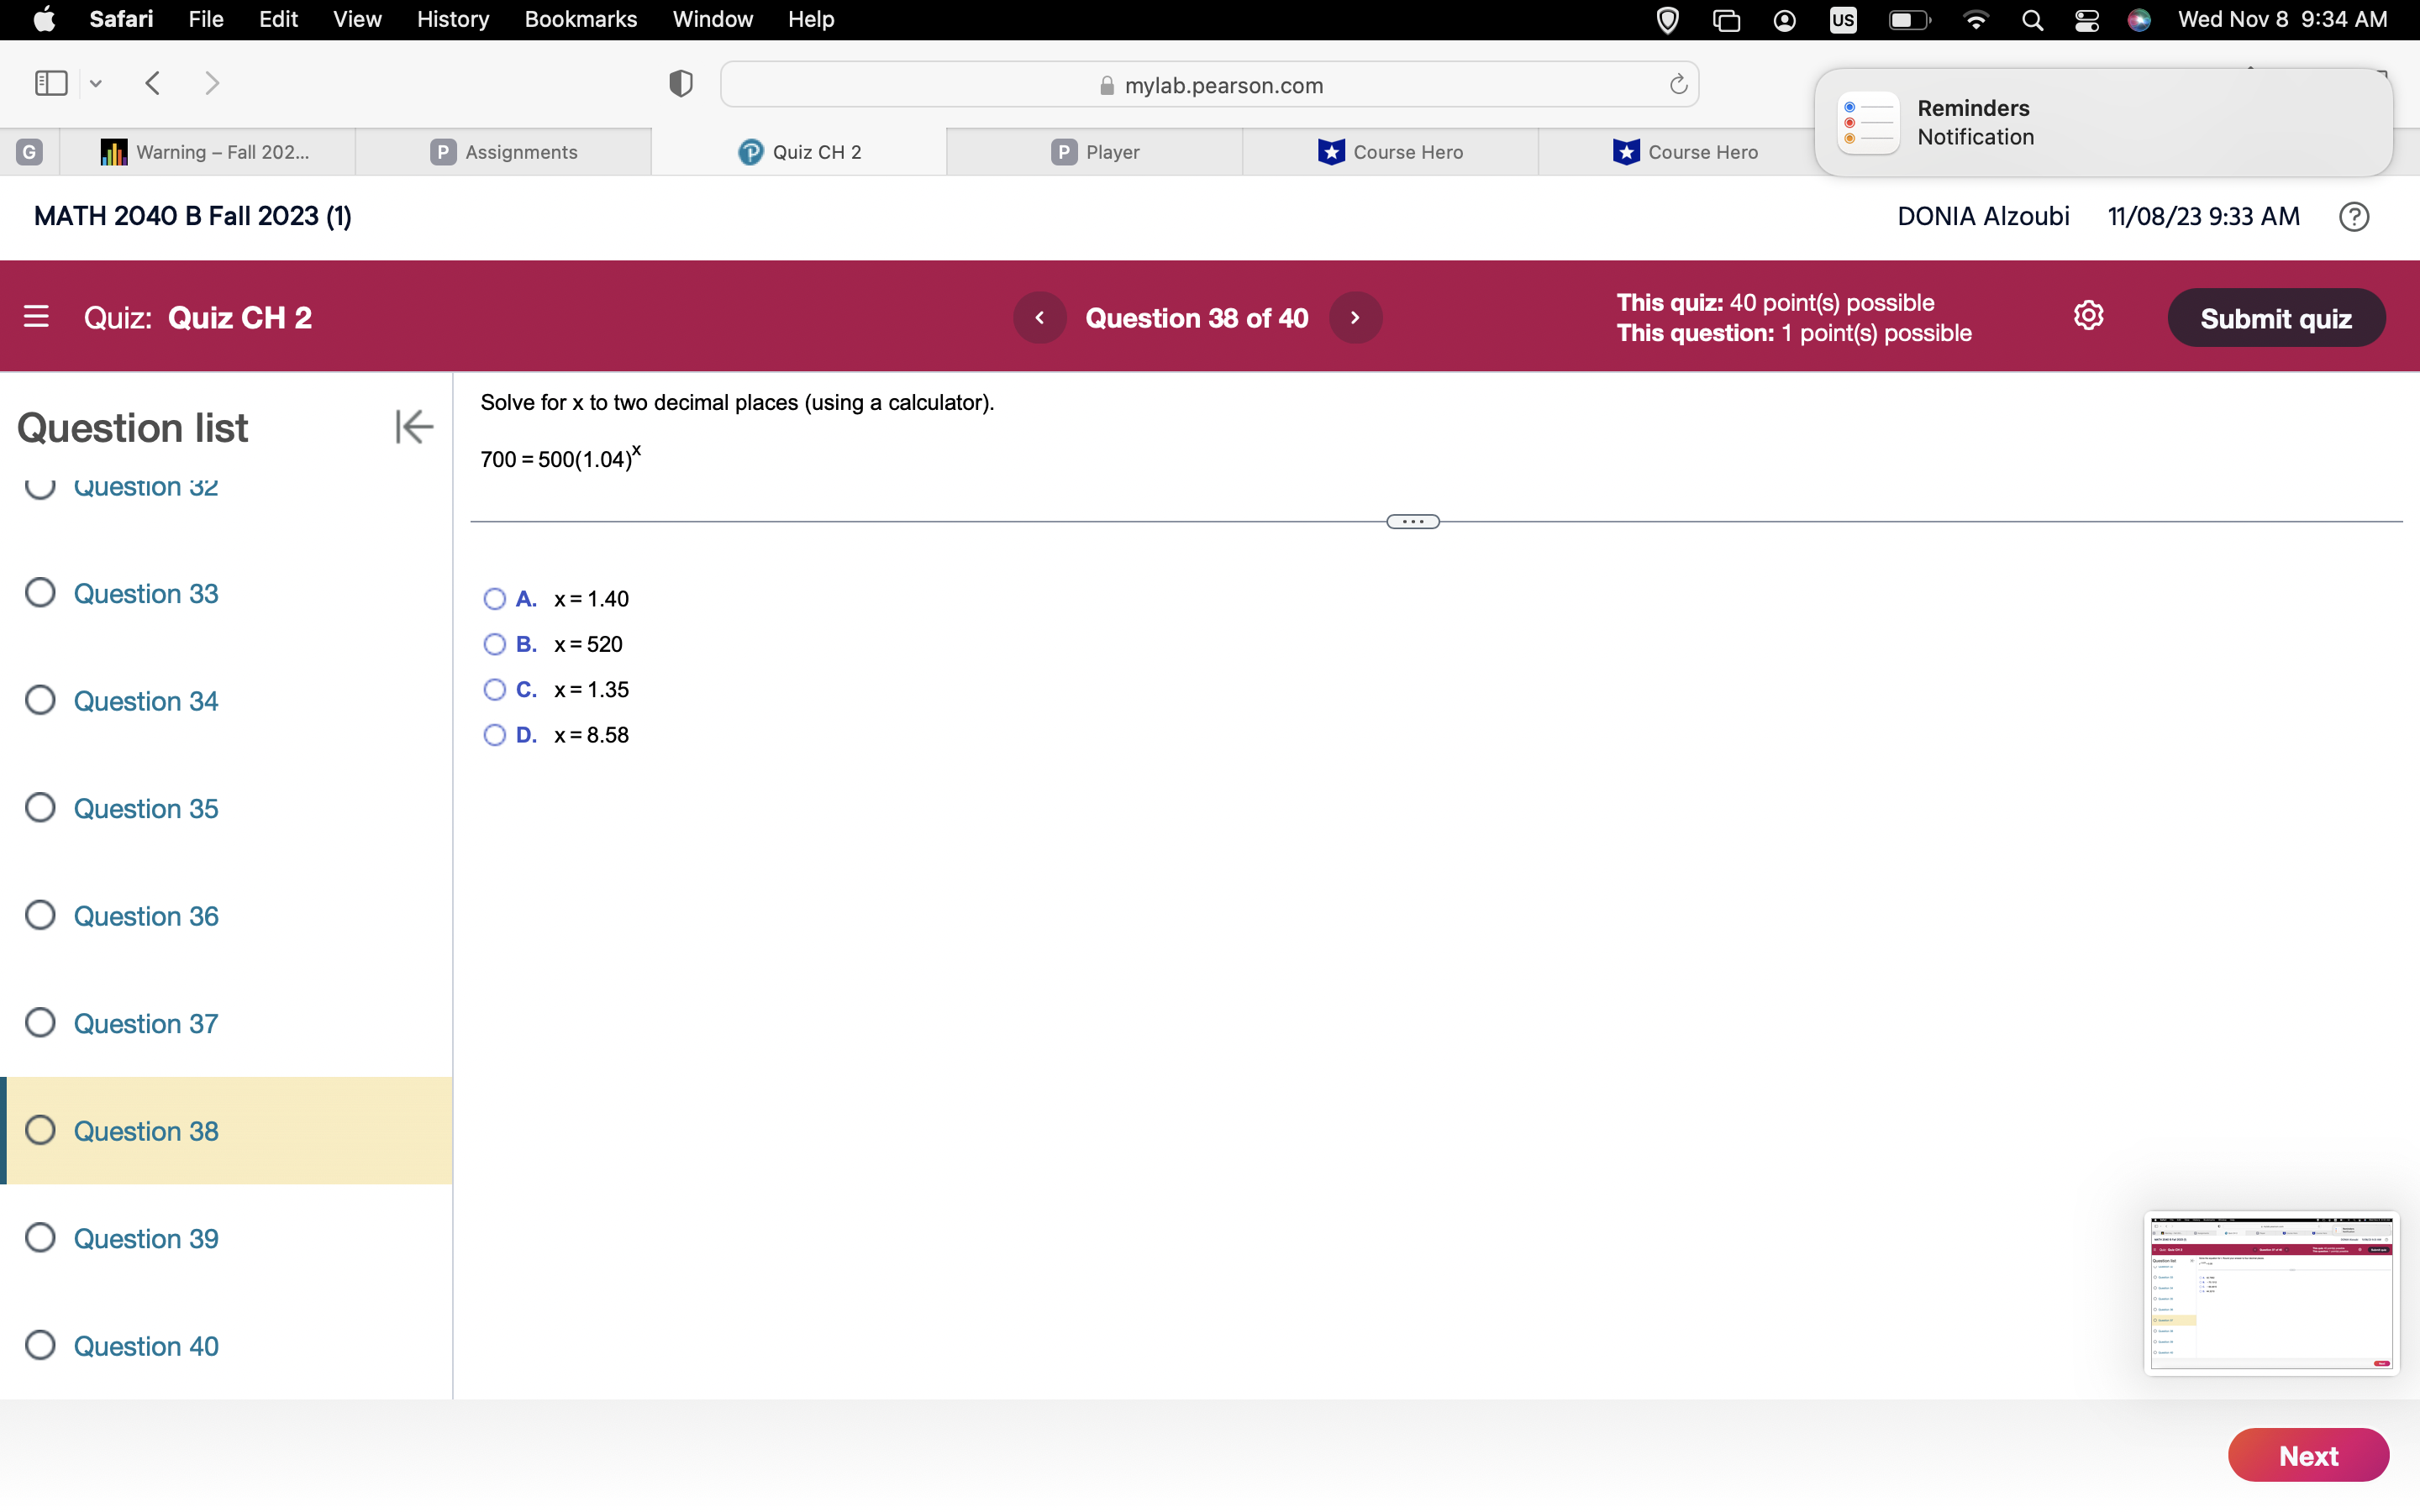Click the help question mark icon
The image size is (2420, 1512).
point(2353,217)
